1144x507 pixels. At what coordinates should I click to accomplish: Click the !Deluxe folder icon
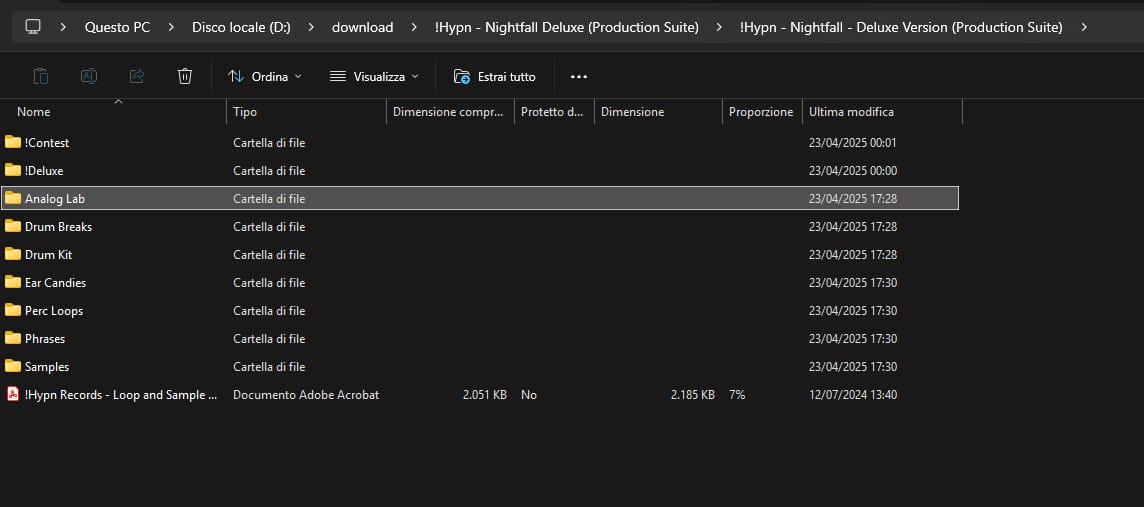pos(12,170)
